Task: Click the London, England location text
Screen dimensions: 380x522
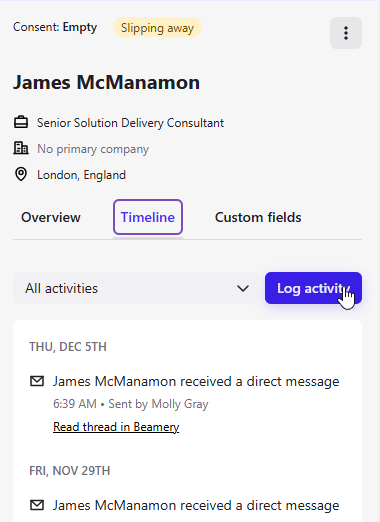Action: (81, 175)
